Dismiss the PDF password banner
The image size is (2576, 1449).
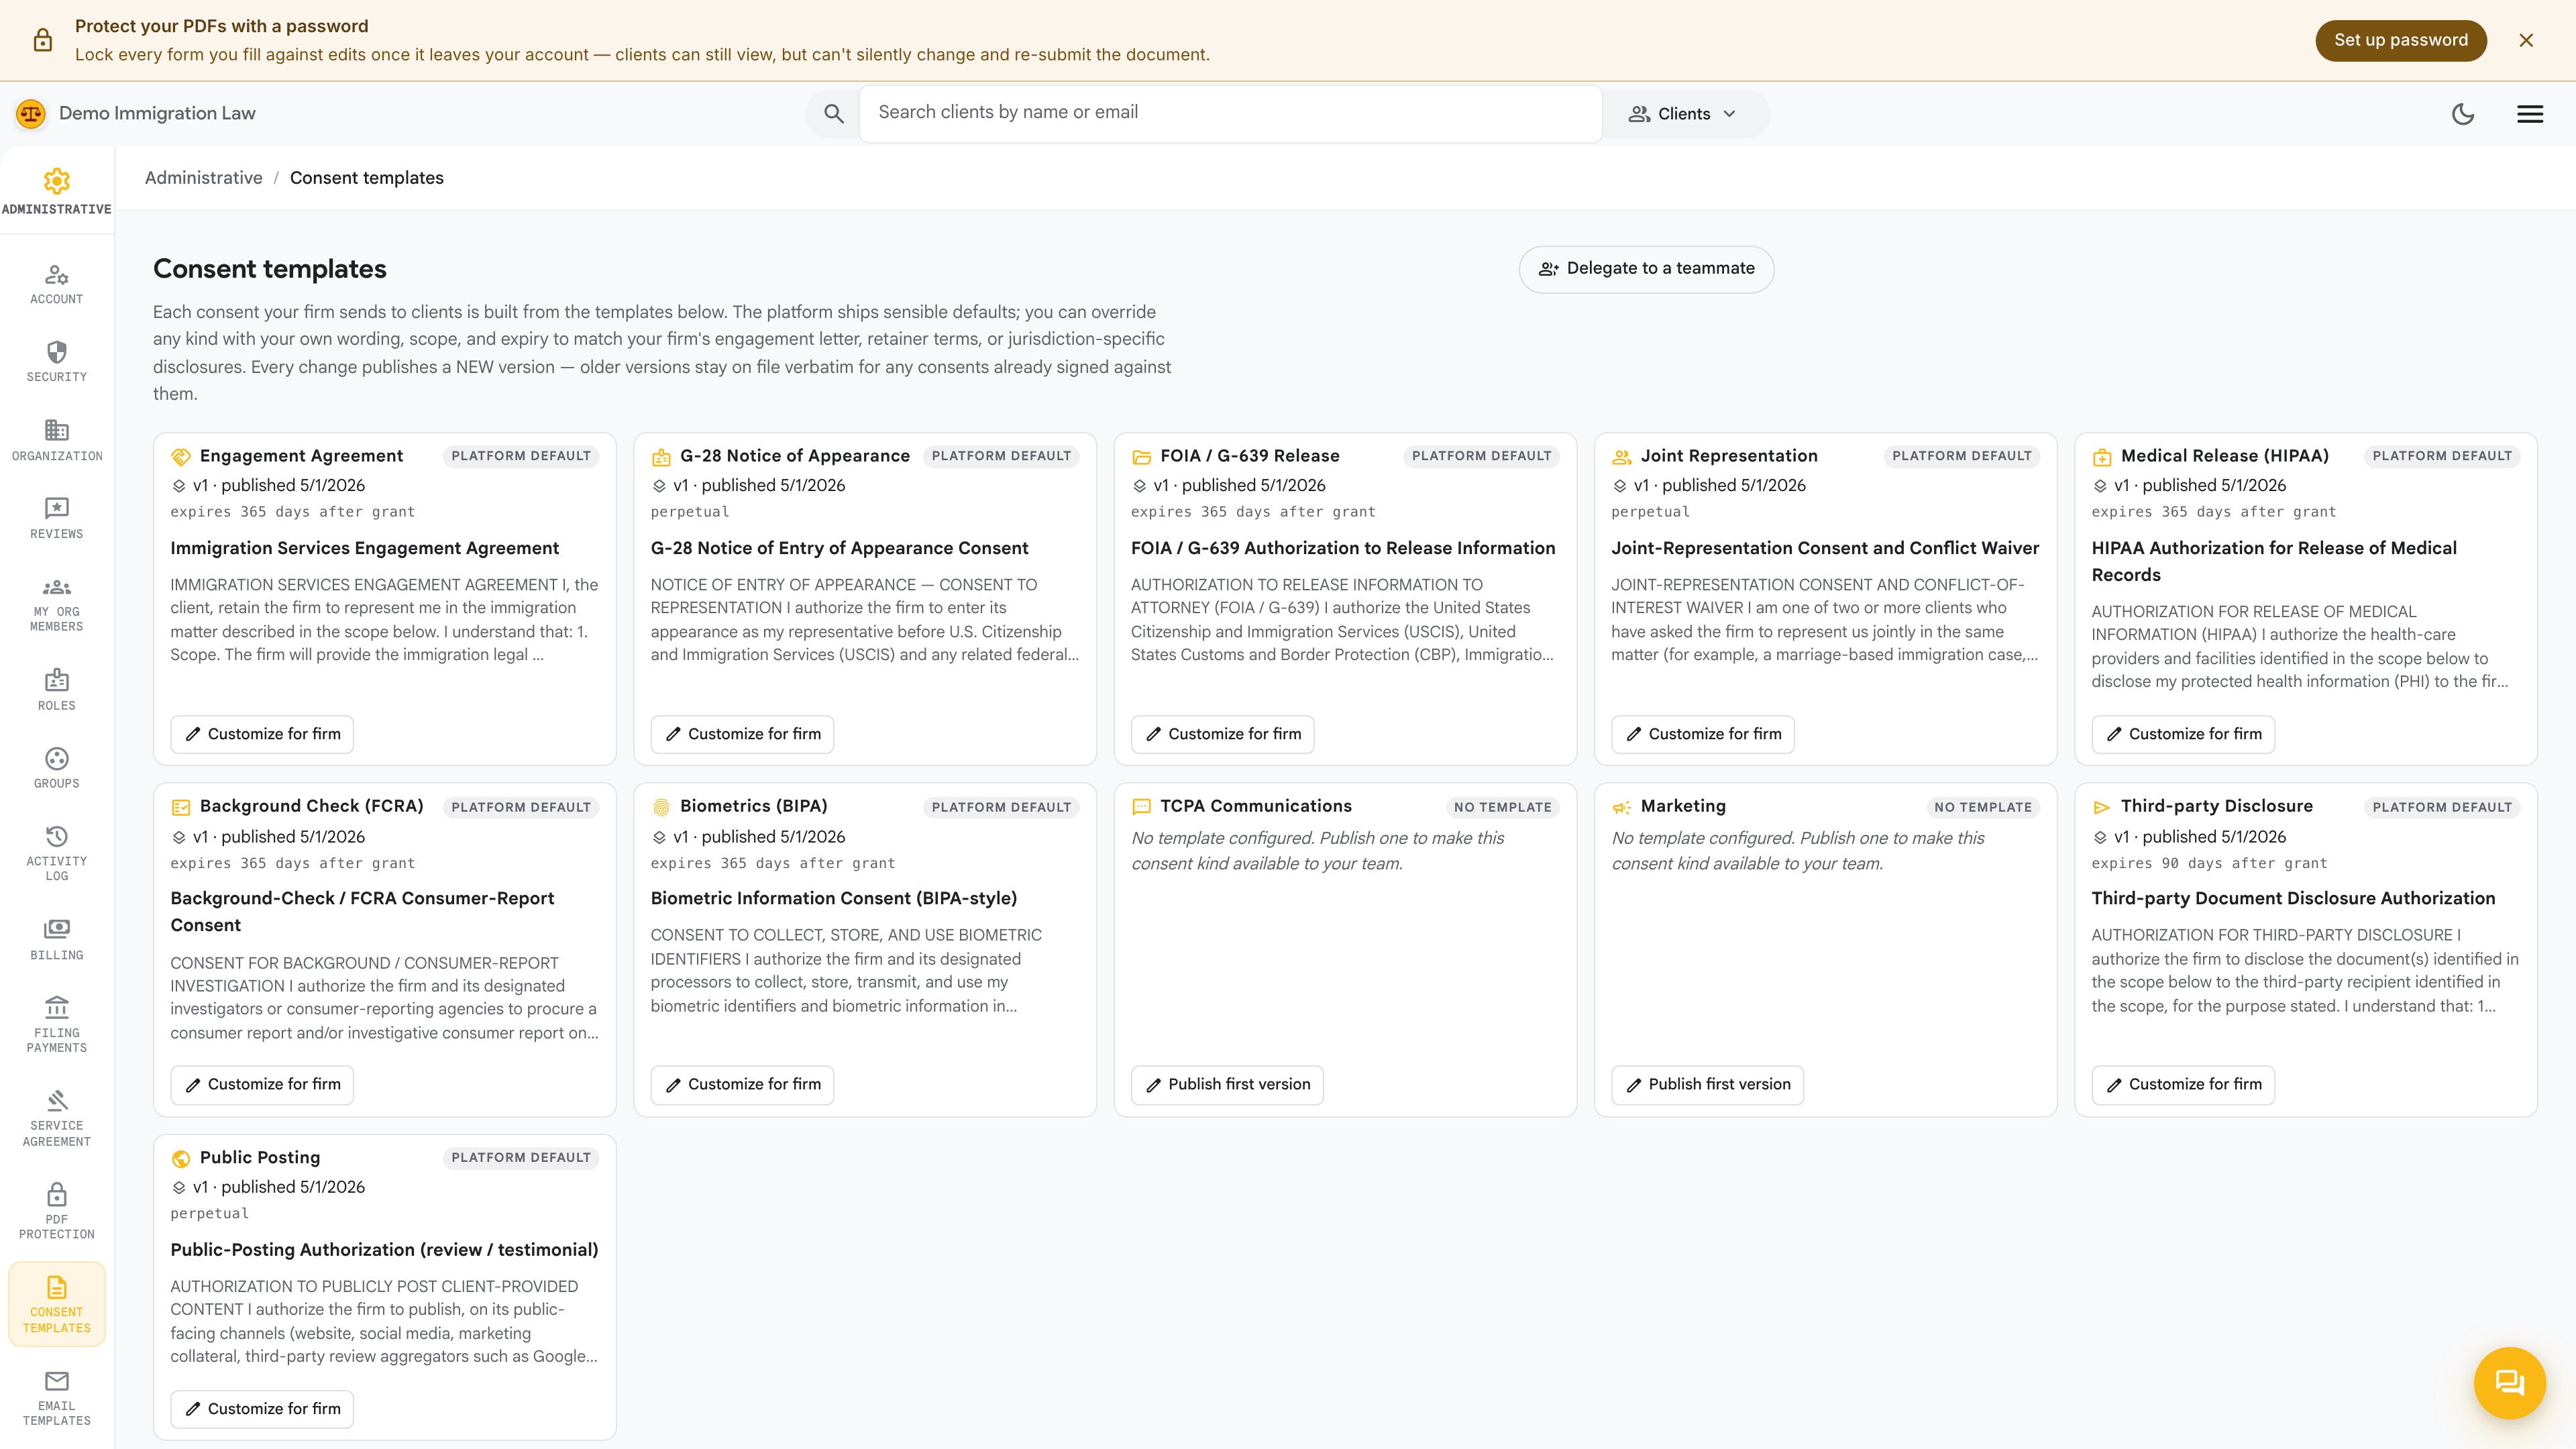tap(2526, 40)
